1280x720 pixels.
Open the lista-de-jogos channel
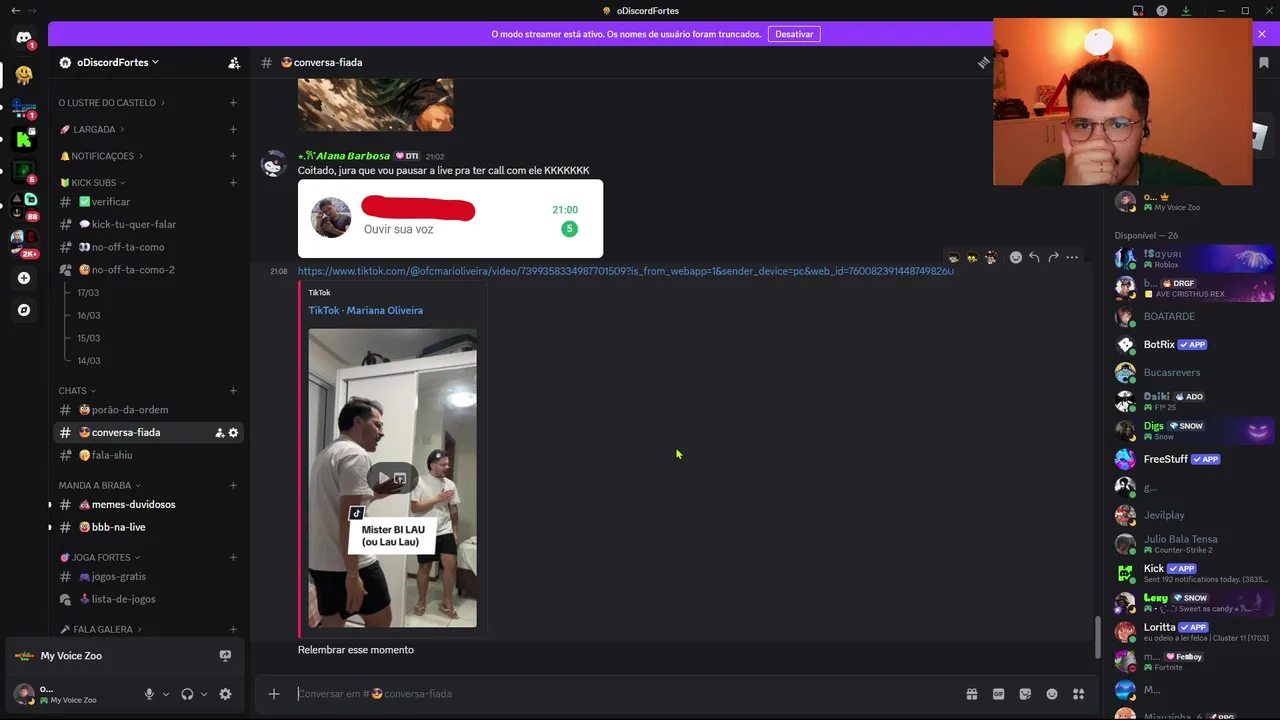pyautogui.click(x=148, y=599)
